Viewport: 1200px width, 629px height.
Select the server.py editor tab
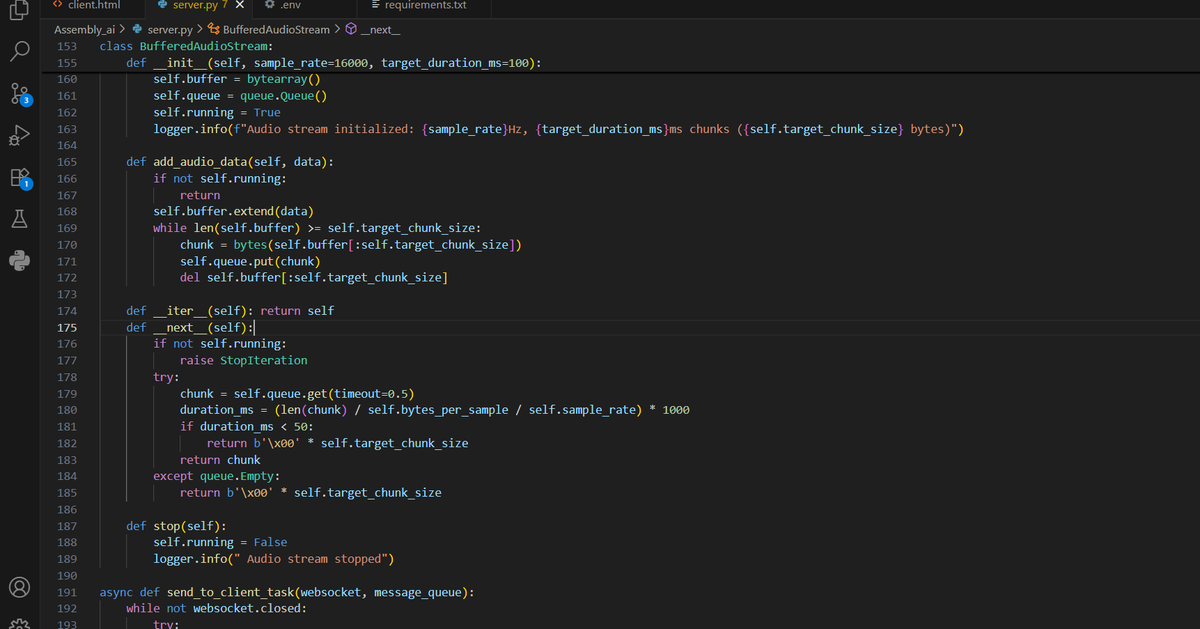point(196,5)
